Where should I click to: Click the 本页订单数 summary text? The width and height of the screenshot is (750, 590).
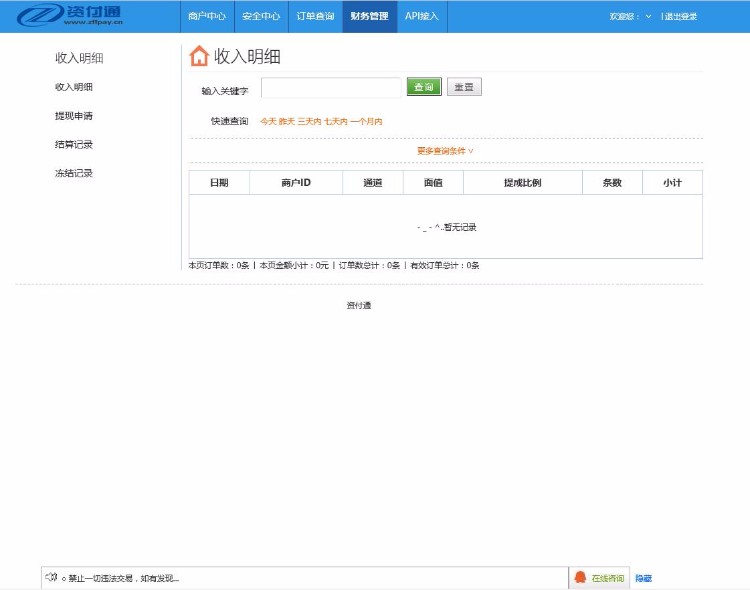coord(219,265)
